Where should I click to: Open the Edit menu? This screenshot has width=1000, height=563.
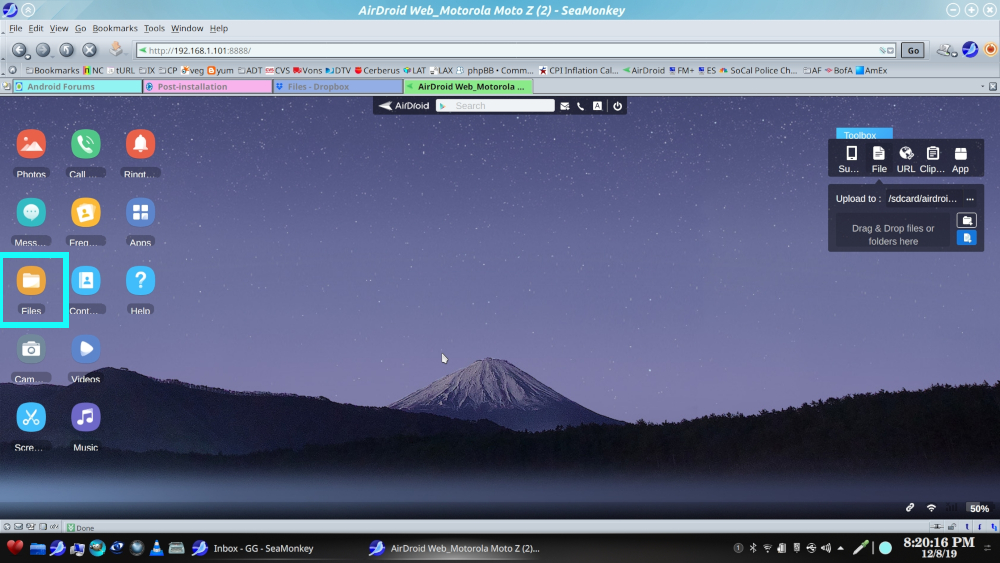point(36,28)
